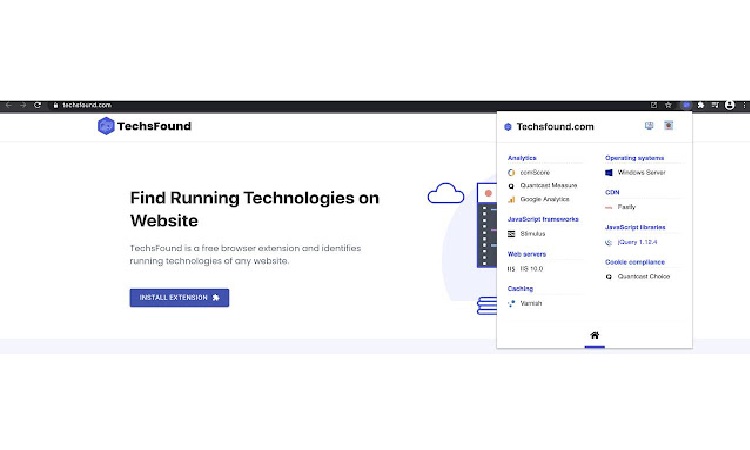The width and height of the screenshot is (750, 450).
Task: Click the TechsFound extension icon in the toolbar
Action: [x=686, y=105]
